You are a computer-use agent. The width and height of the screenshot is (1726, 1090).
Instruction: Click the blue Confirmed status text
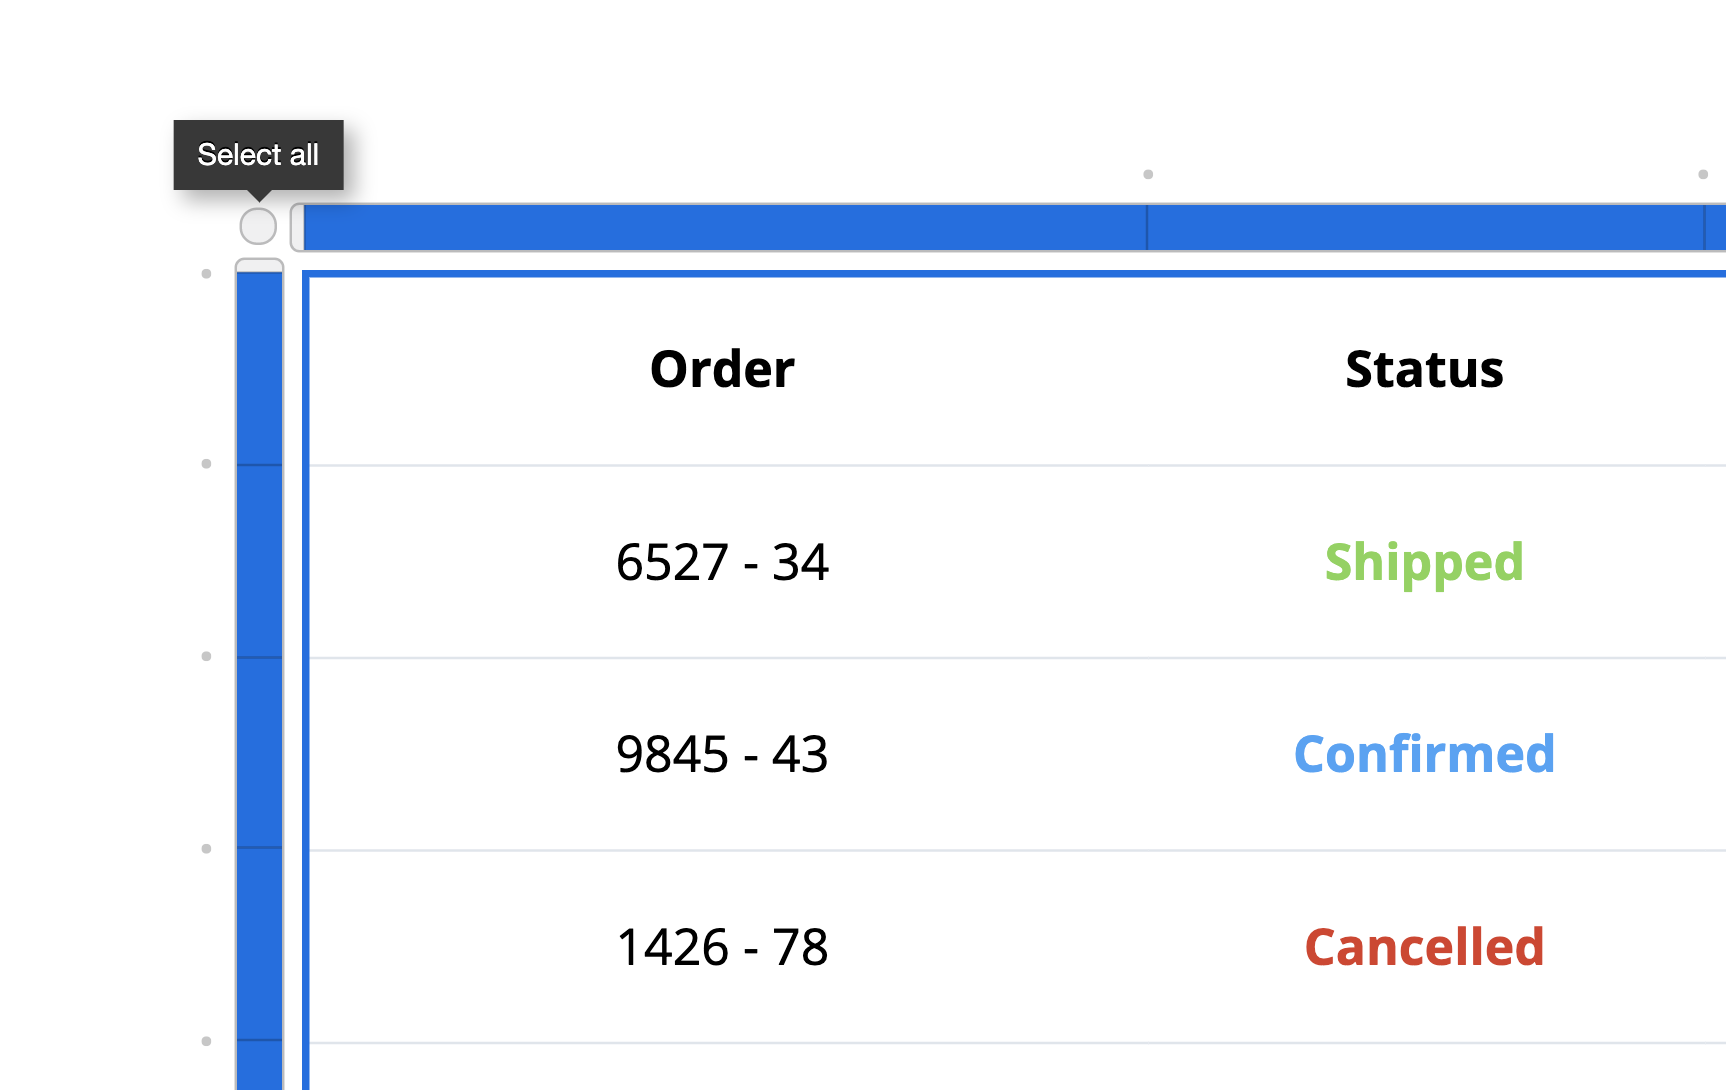(x=1424, y=754)
